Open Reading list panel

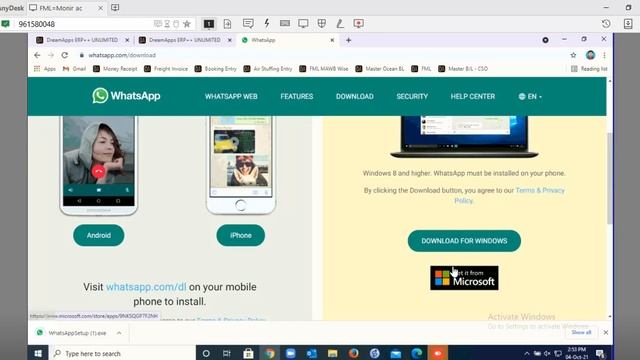coord(589,69)
